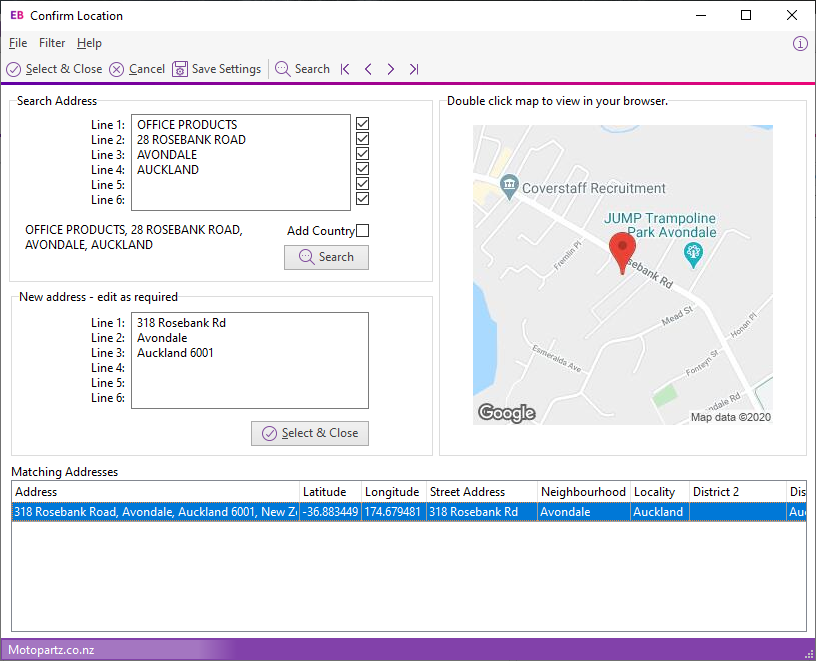Jump to first record with the leftmost arrow

coord(344,69)
